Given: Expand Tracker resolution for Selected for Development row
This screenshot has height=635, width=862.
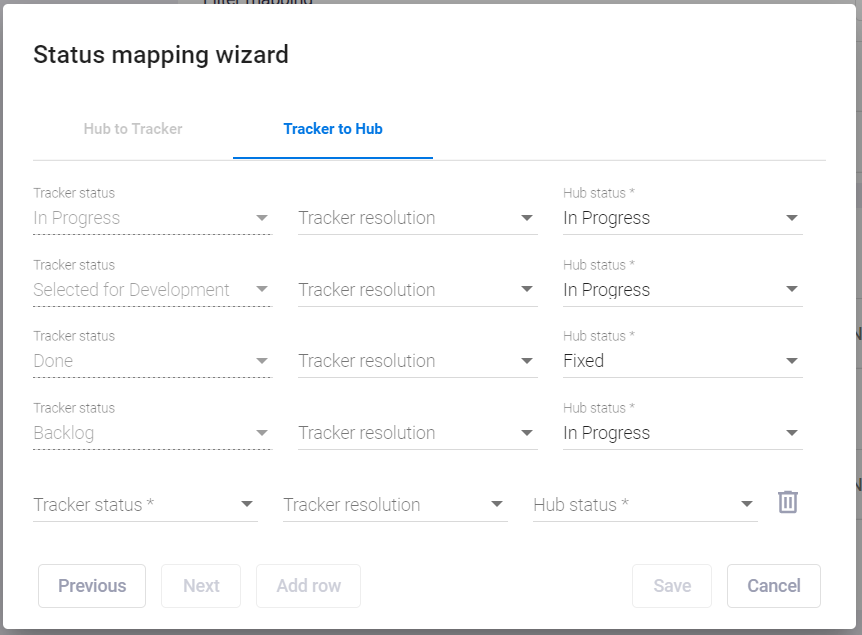Looking at the screenshot, I should [417, 290].
